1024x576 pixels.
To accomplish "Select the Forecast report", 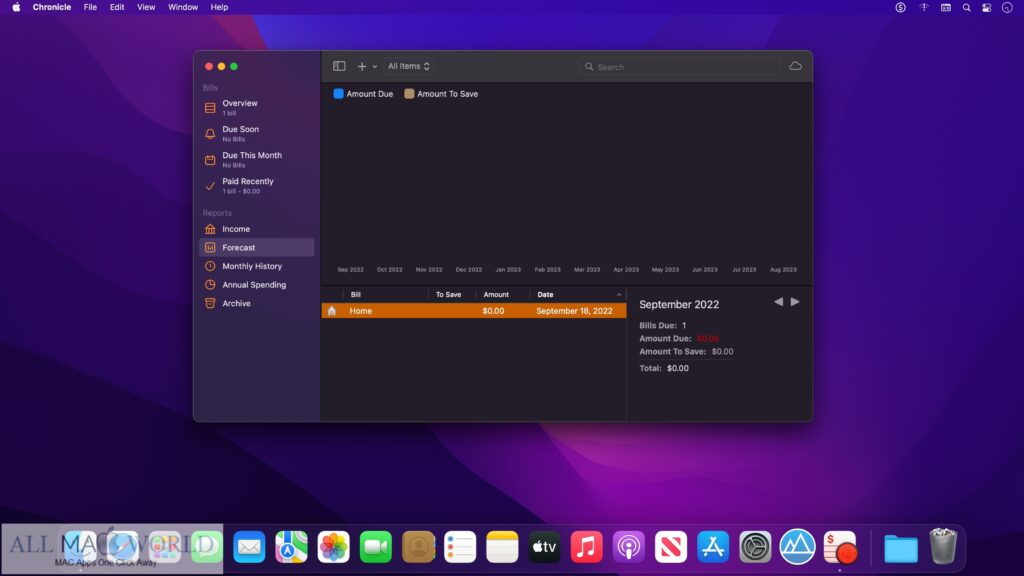I will click(257, 248).
